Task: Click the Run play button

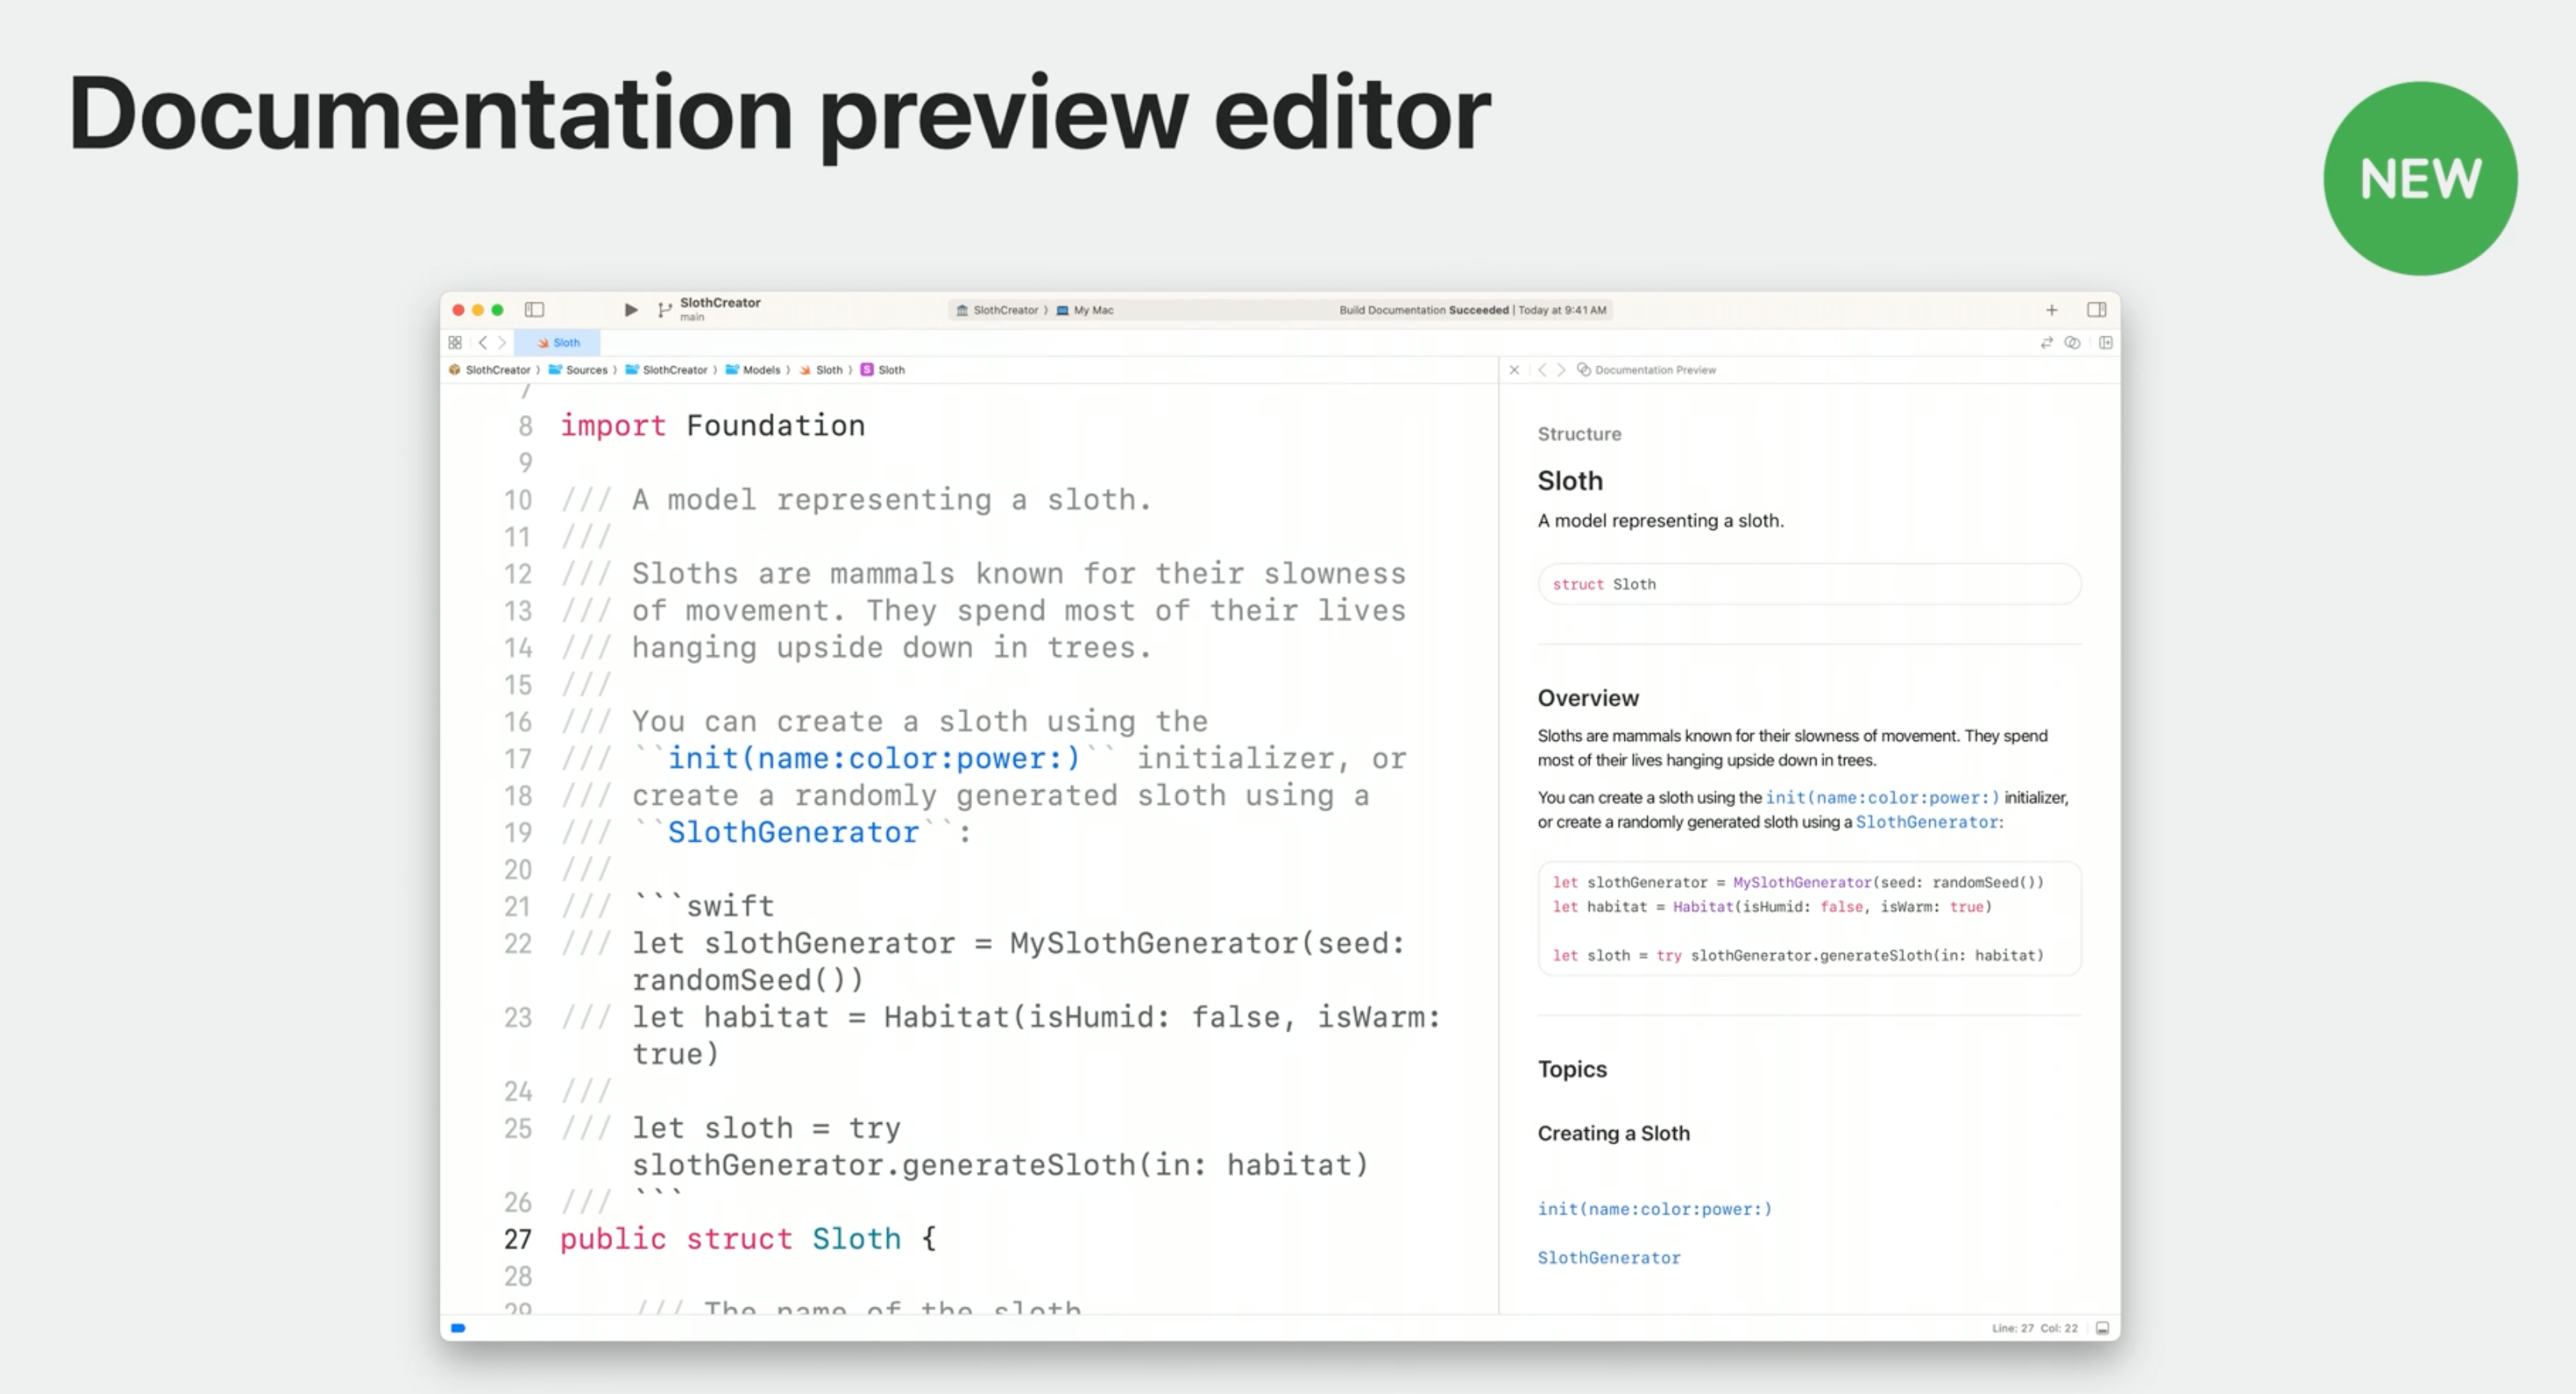Action: (x=630, y=310)
